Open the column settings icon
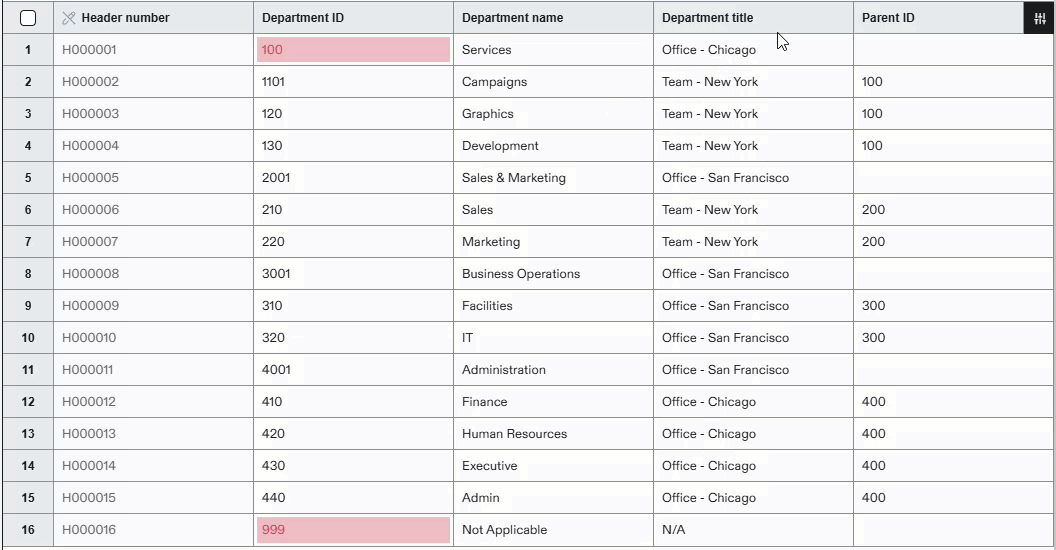Screen dimensions: 1056x550 click(1039, 18)
